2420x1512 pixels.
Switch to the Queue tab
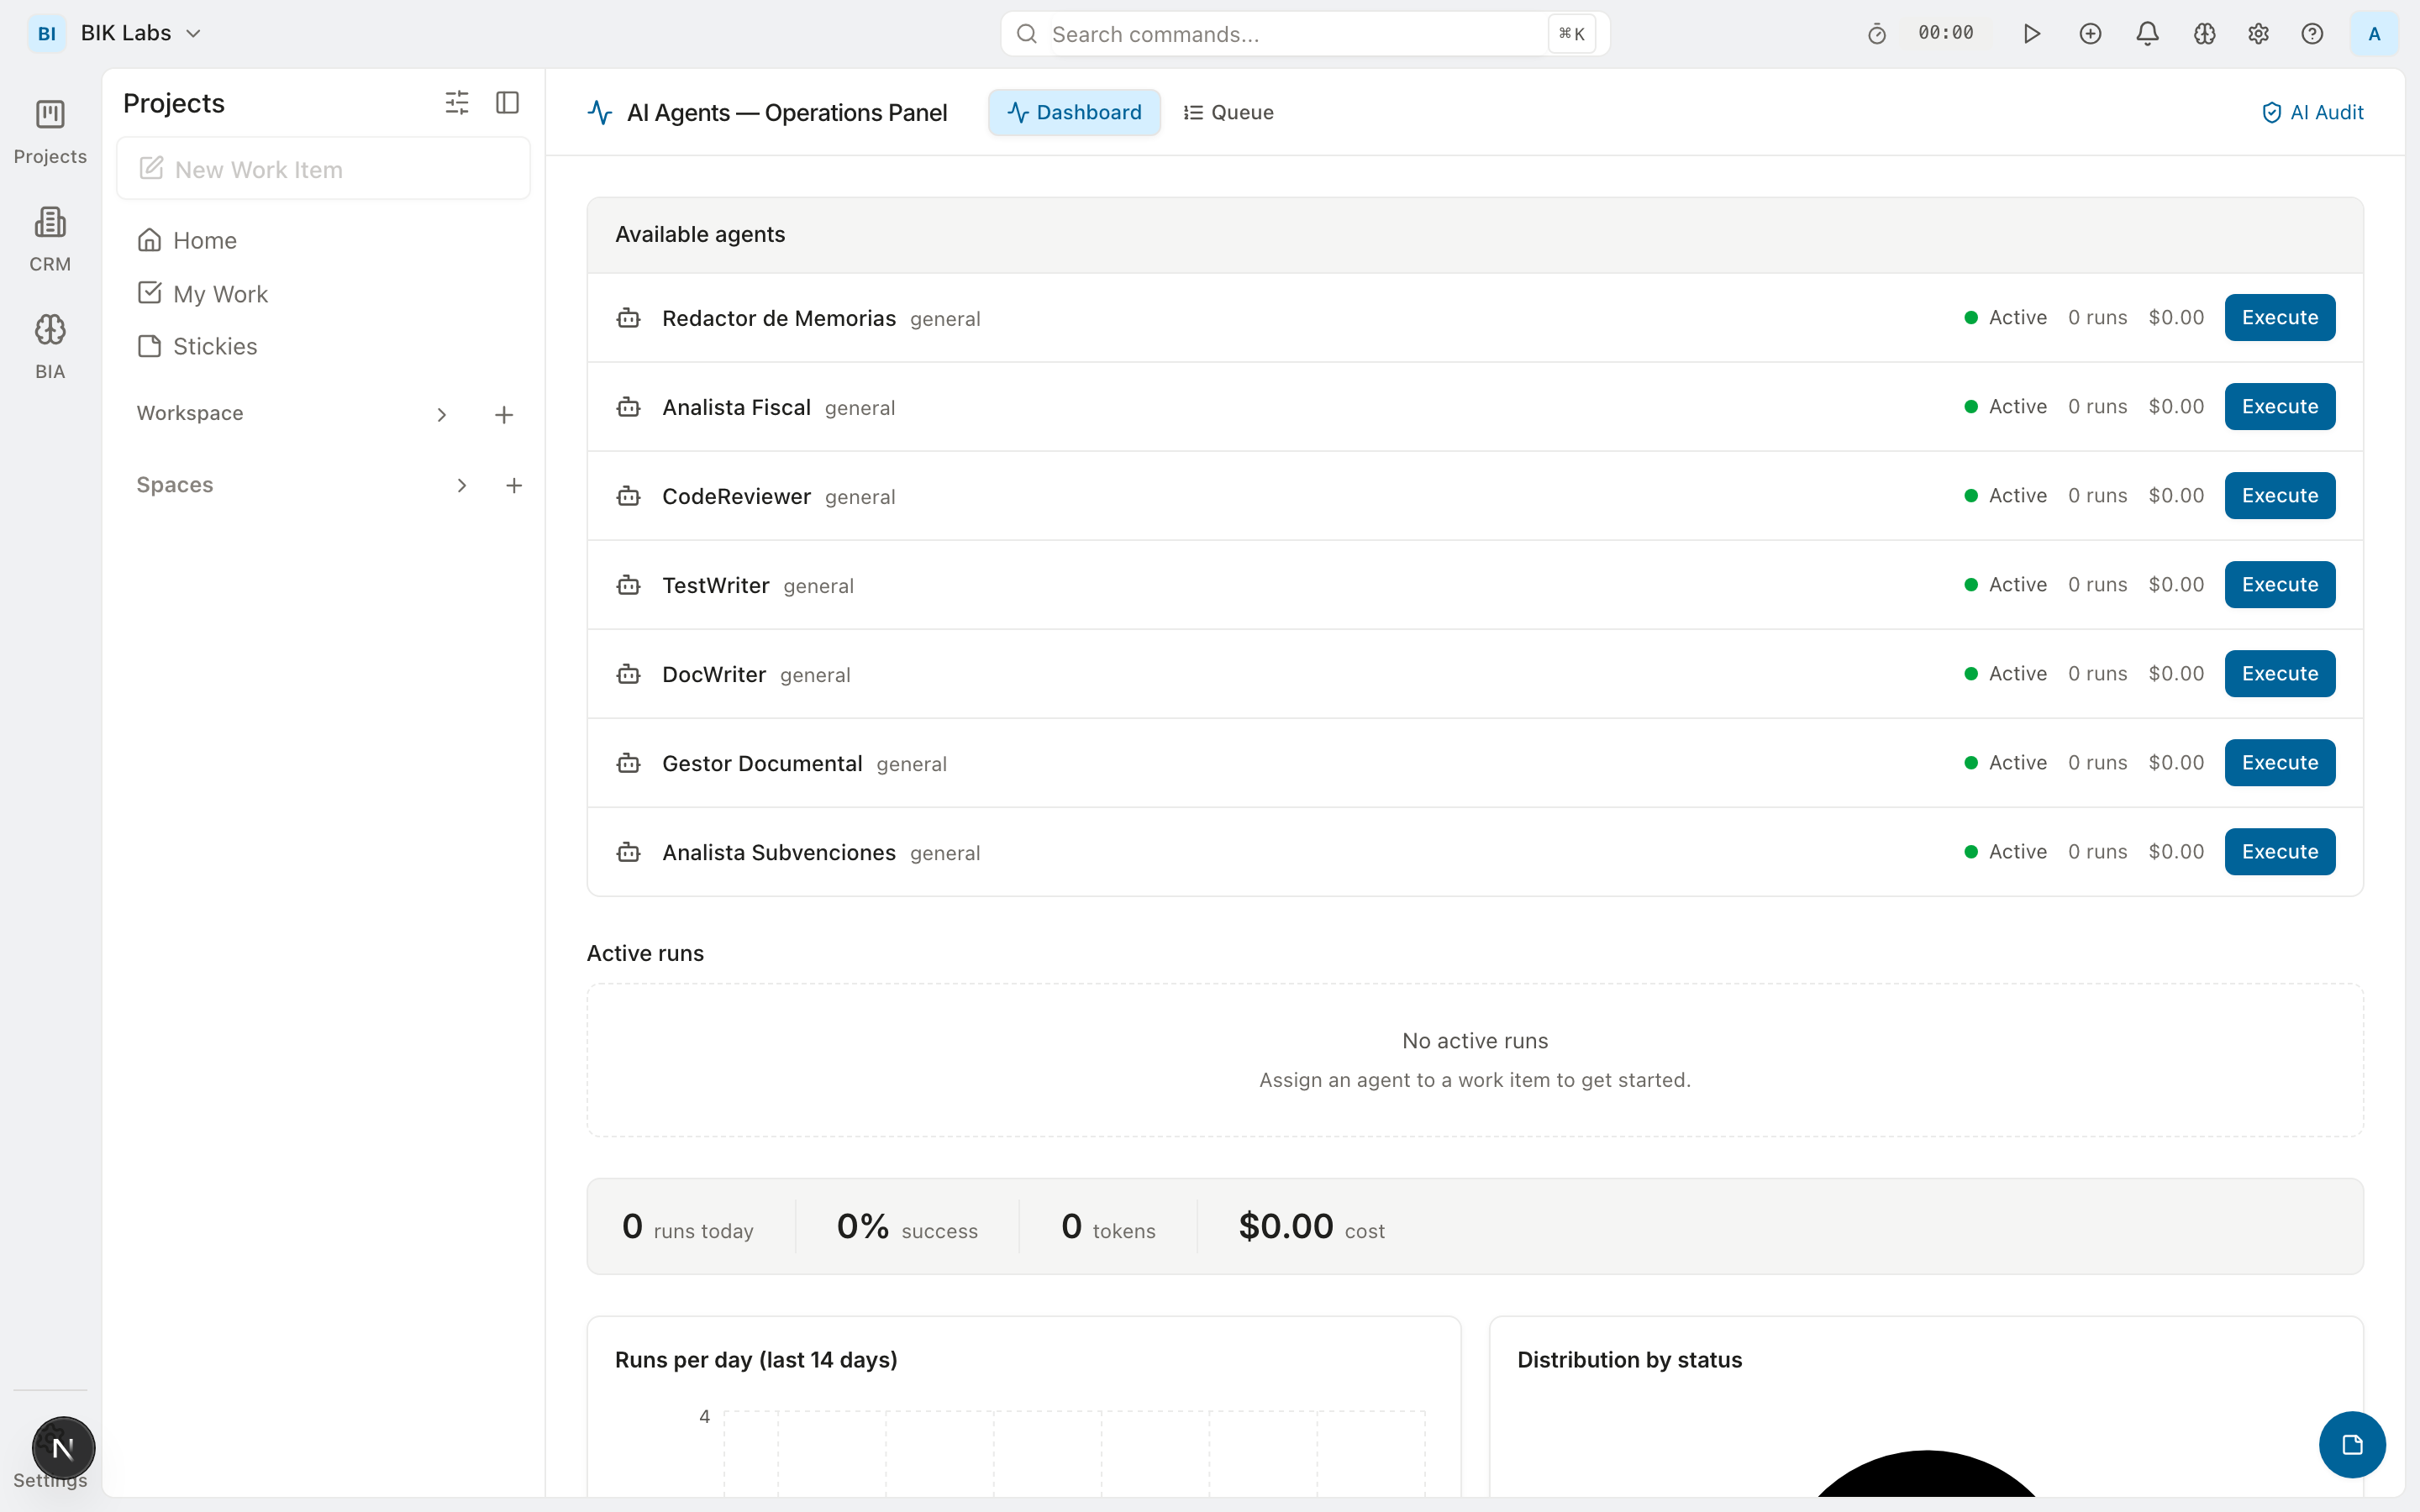point(1228,112)
